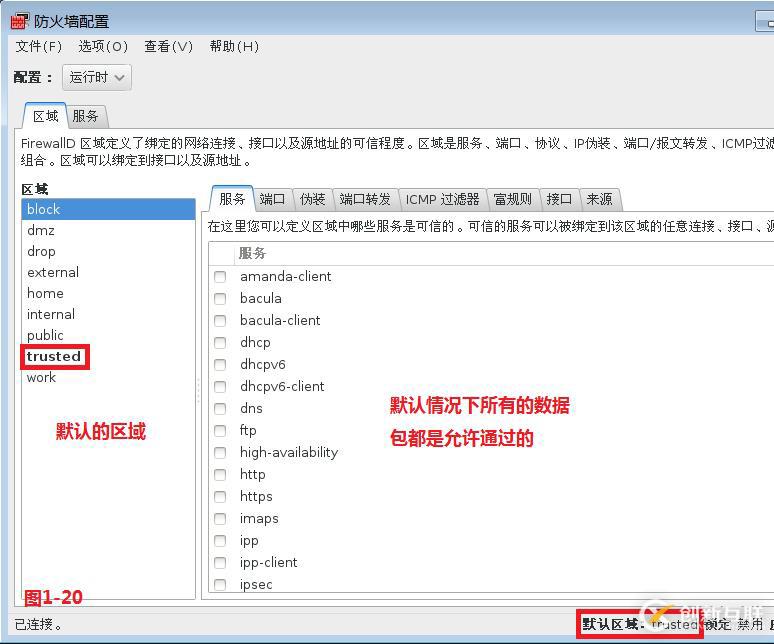Enable the dhcp service checkbox
This screenshot has height=644, width=774.
220,342
